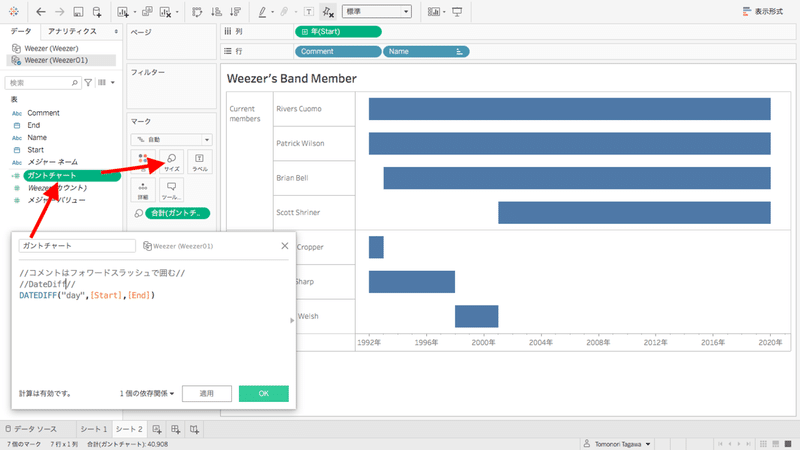Switch to シート 1 tab
This screenshot has height=450, width=800.
tap(93, 429)
